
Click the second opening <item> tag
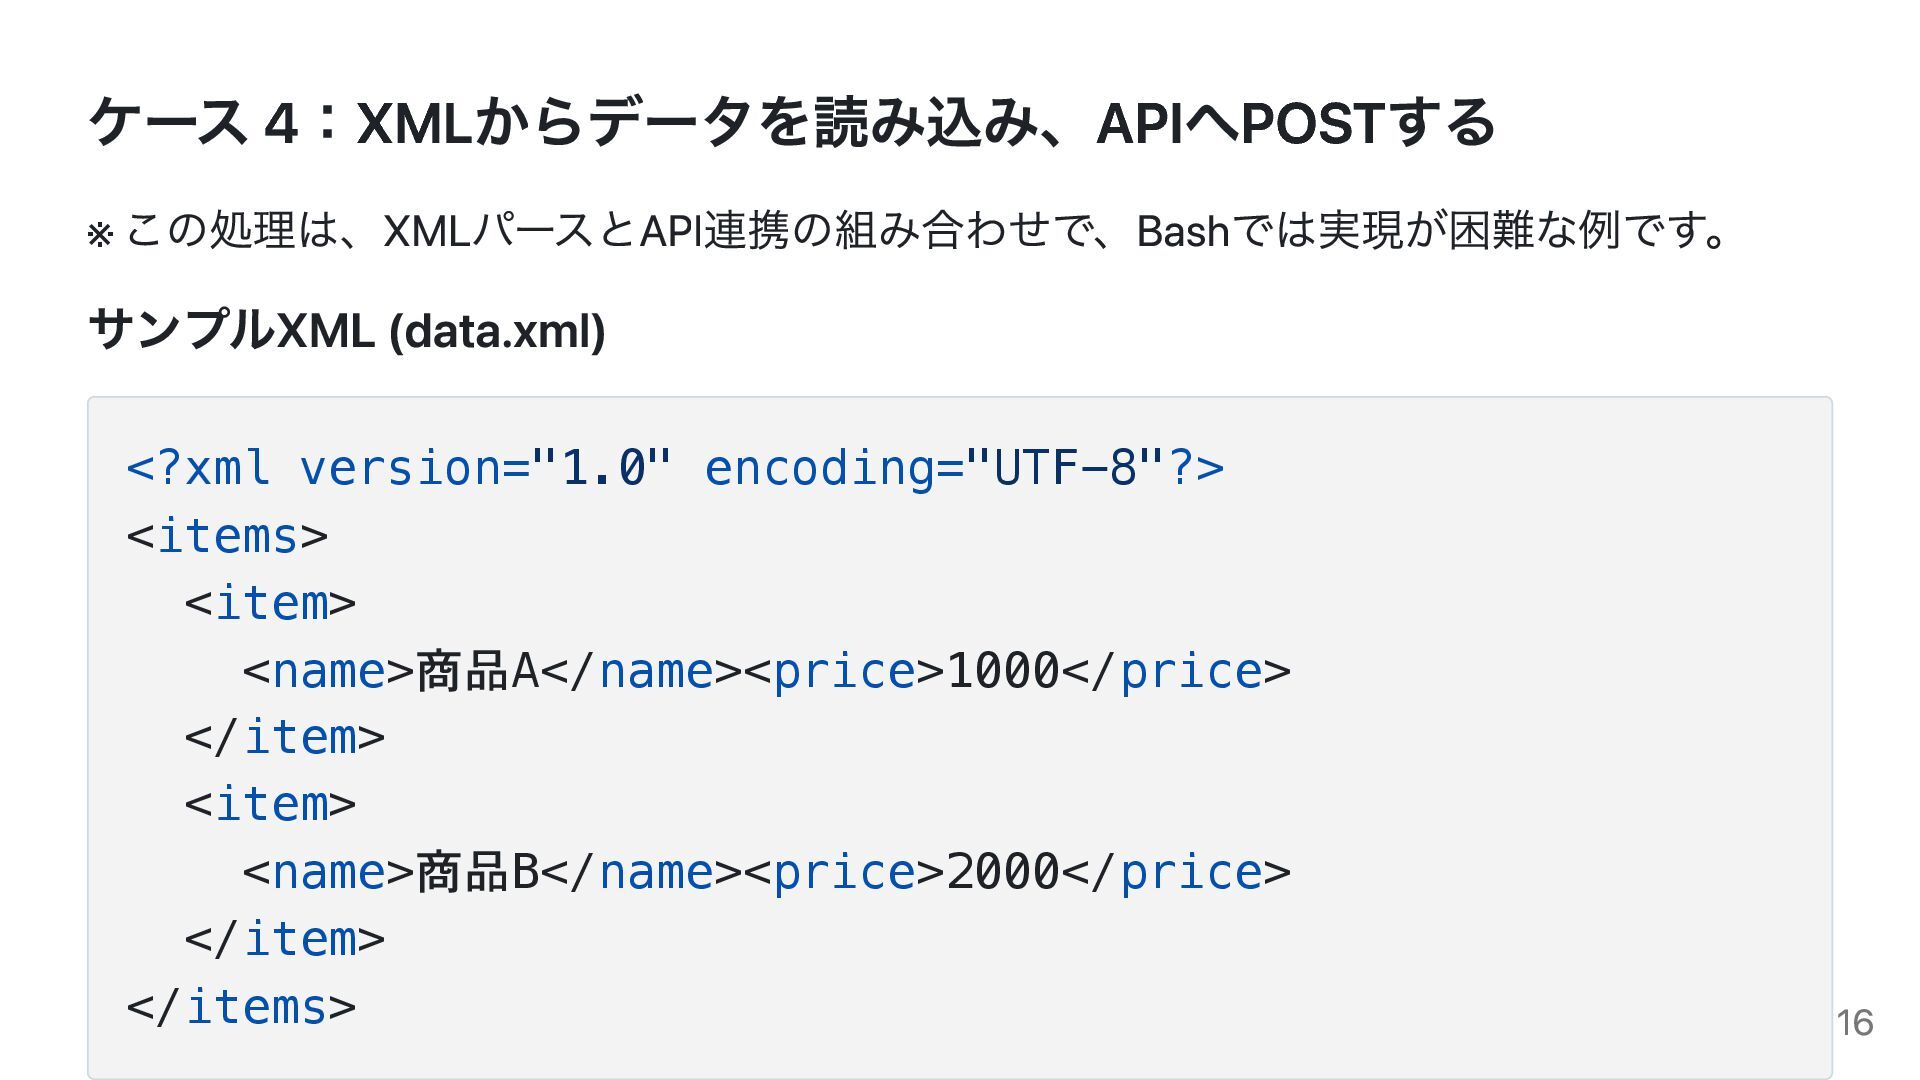pyautogui.click(x=270, y=805)
